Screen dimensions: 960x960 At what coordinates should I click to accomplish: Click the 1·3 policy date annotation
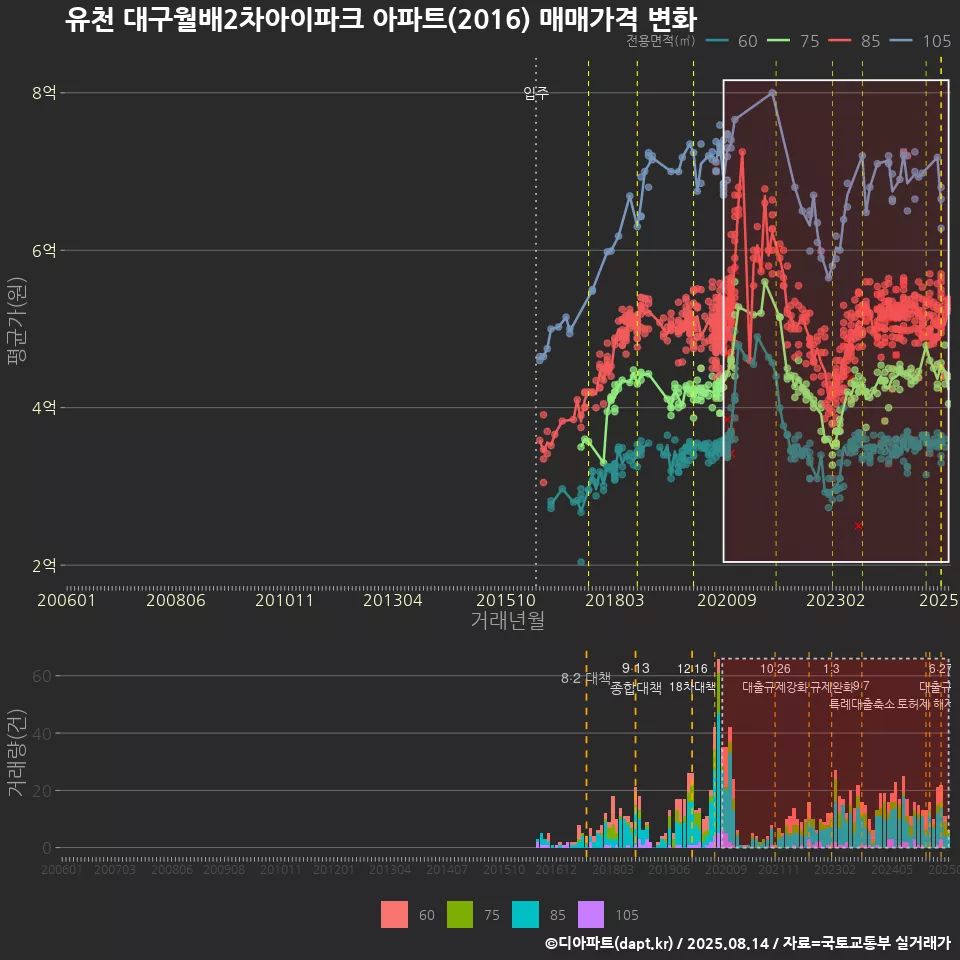coord(831,669)
